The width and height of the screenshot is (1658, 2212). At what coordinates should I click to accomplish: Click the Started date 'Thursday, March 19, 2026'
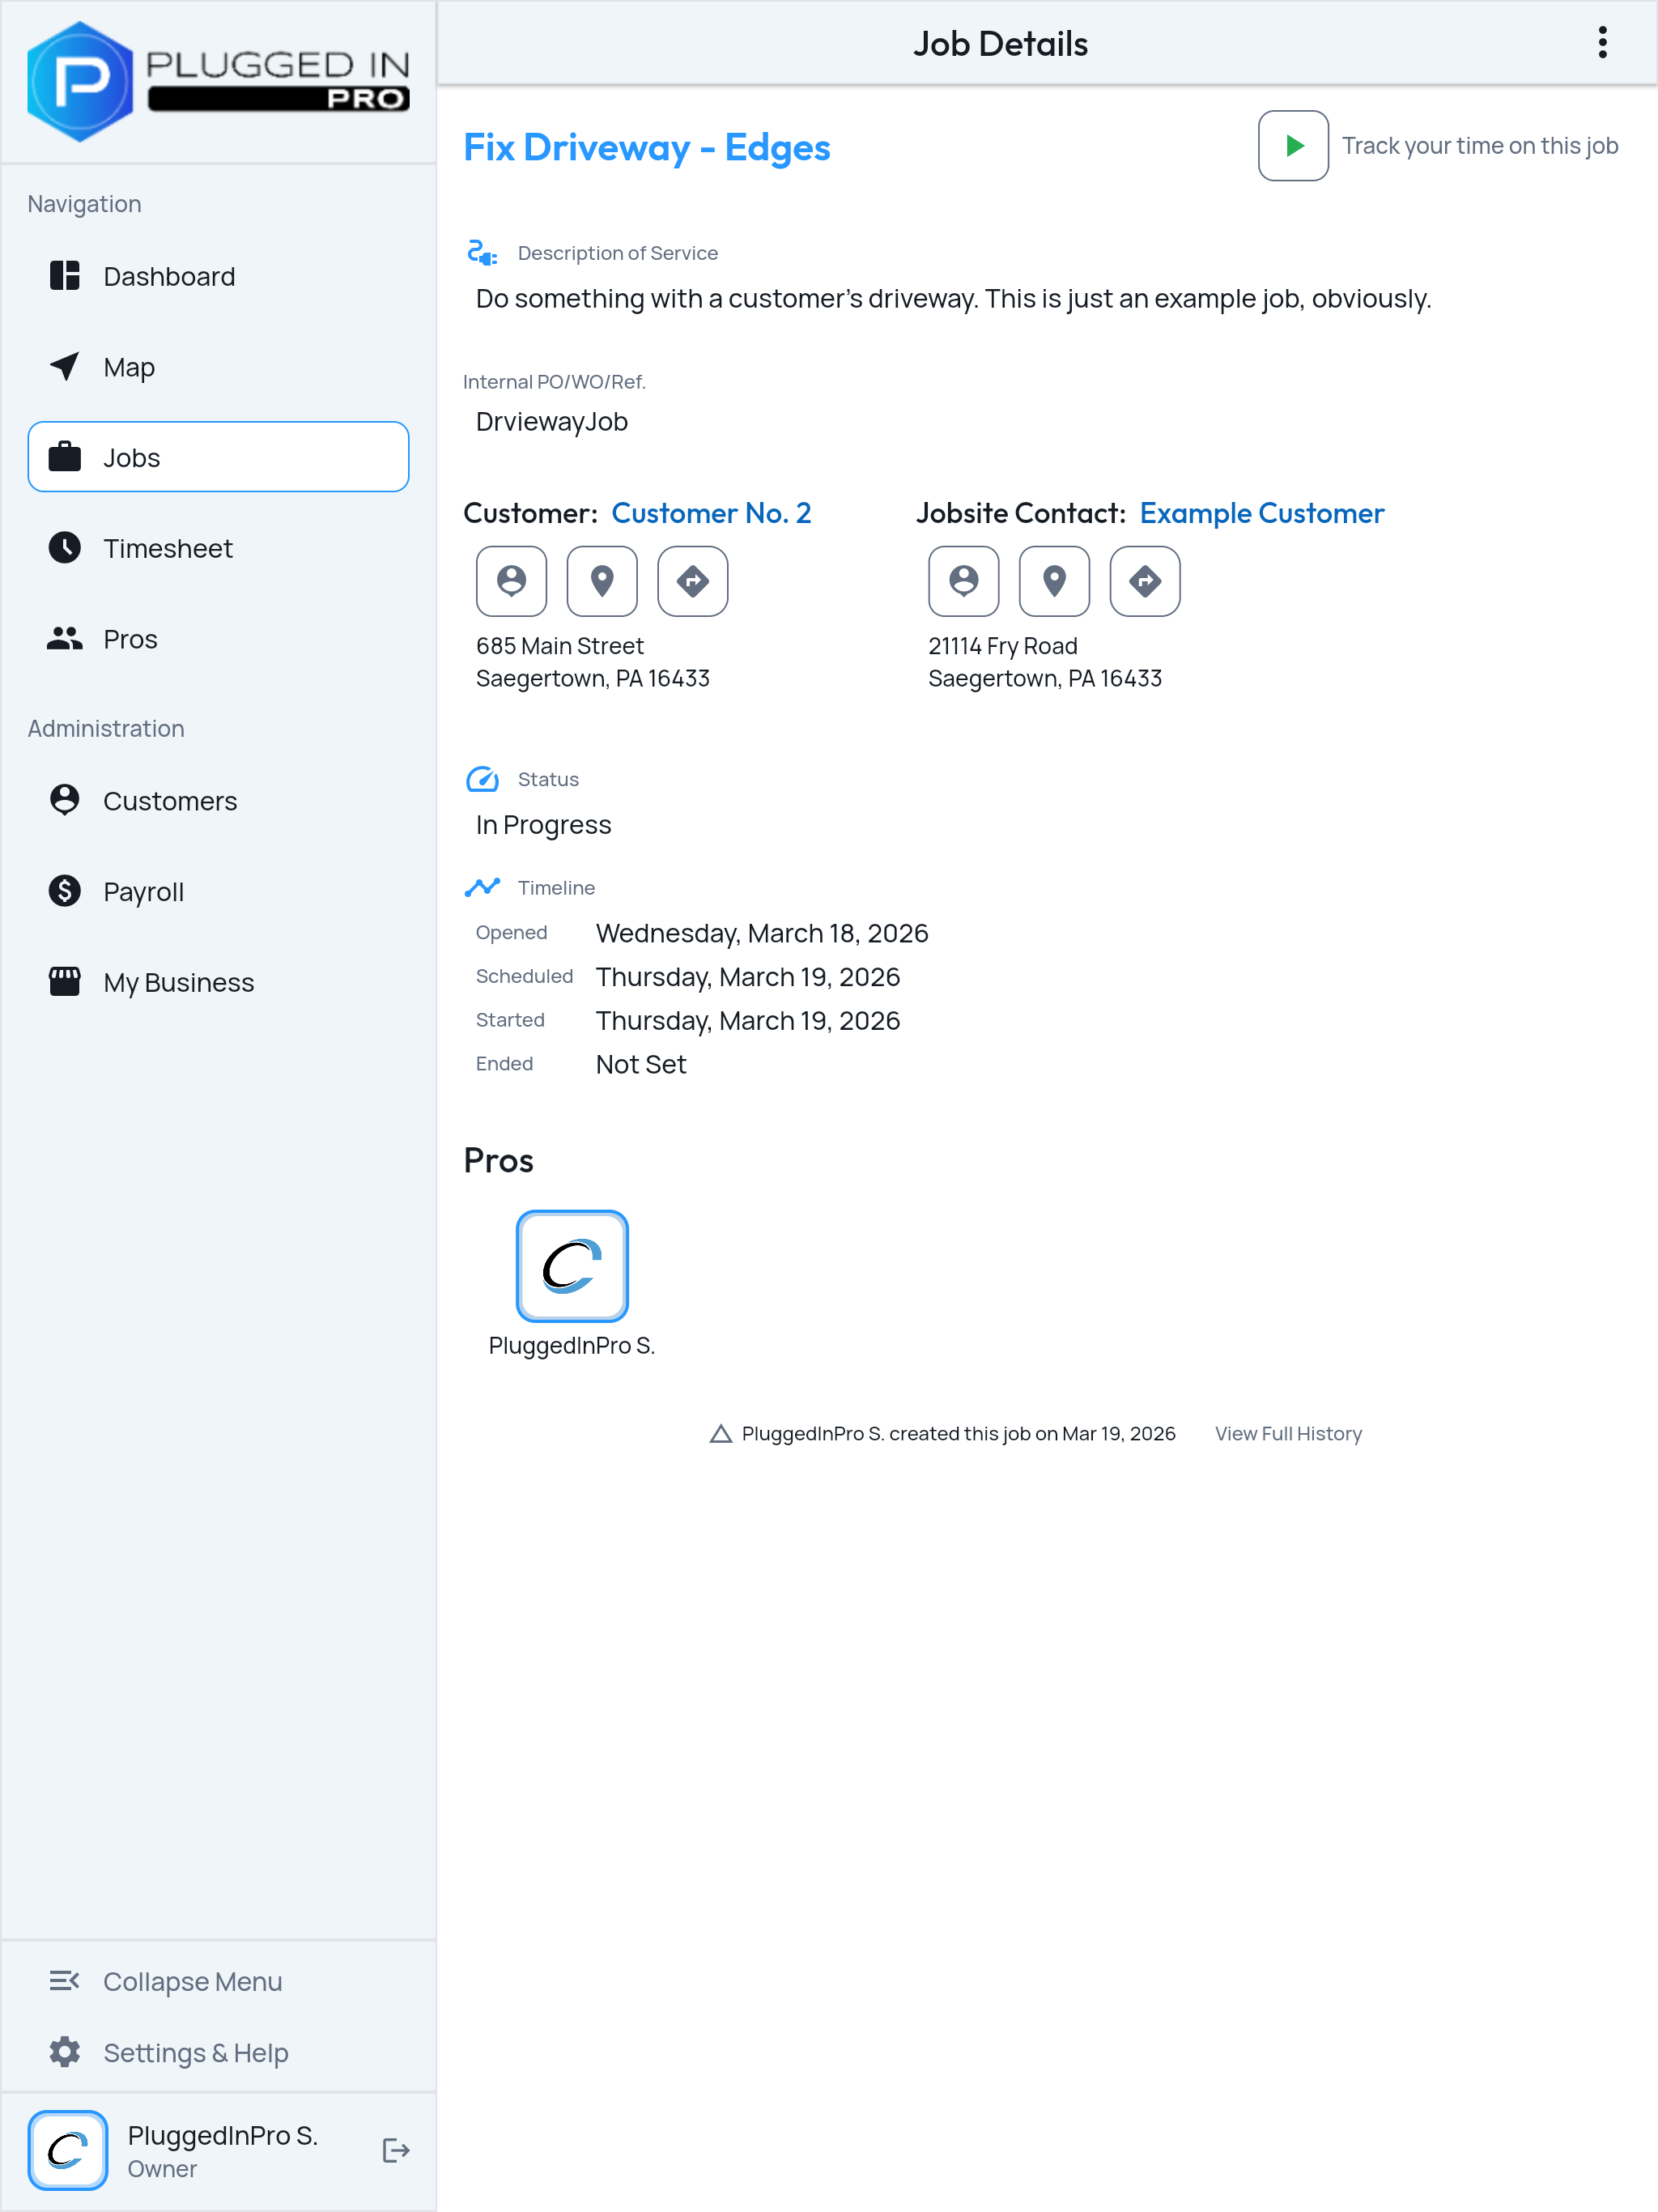pyautogui.click(x=748, y=1021)
